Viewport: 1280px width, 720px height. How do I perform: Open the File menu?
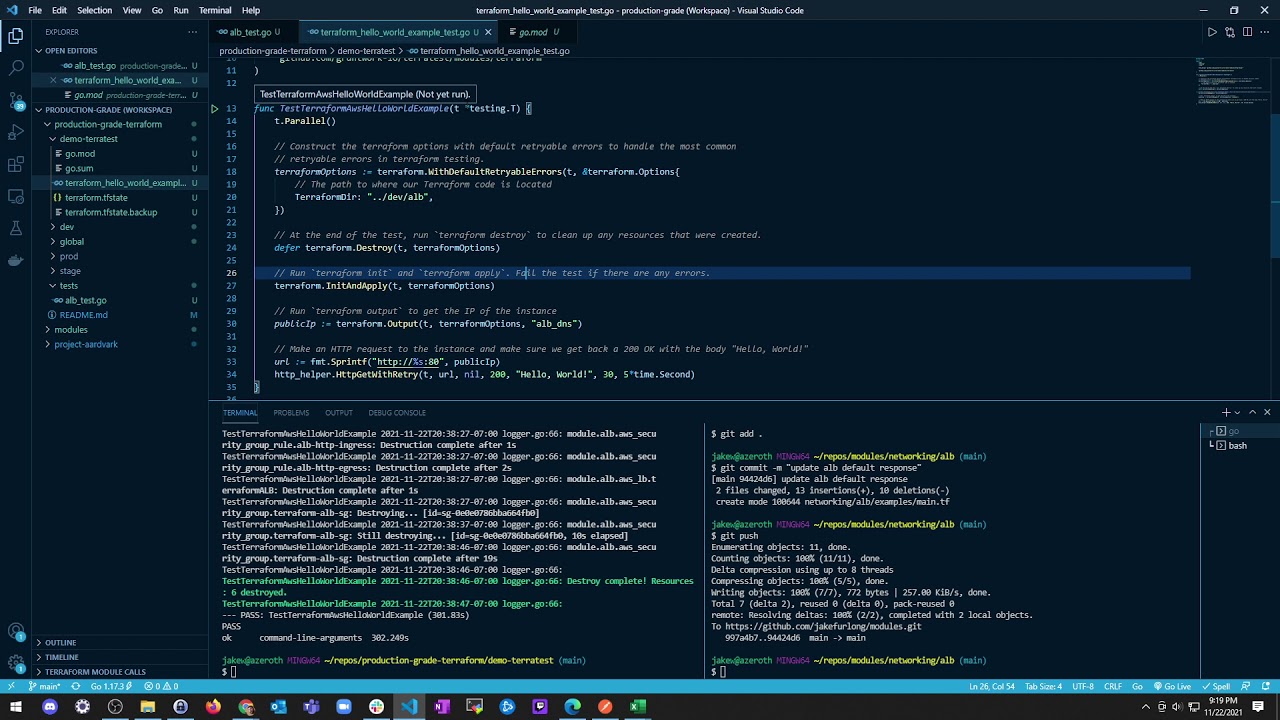click(x=35, y=10)
